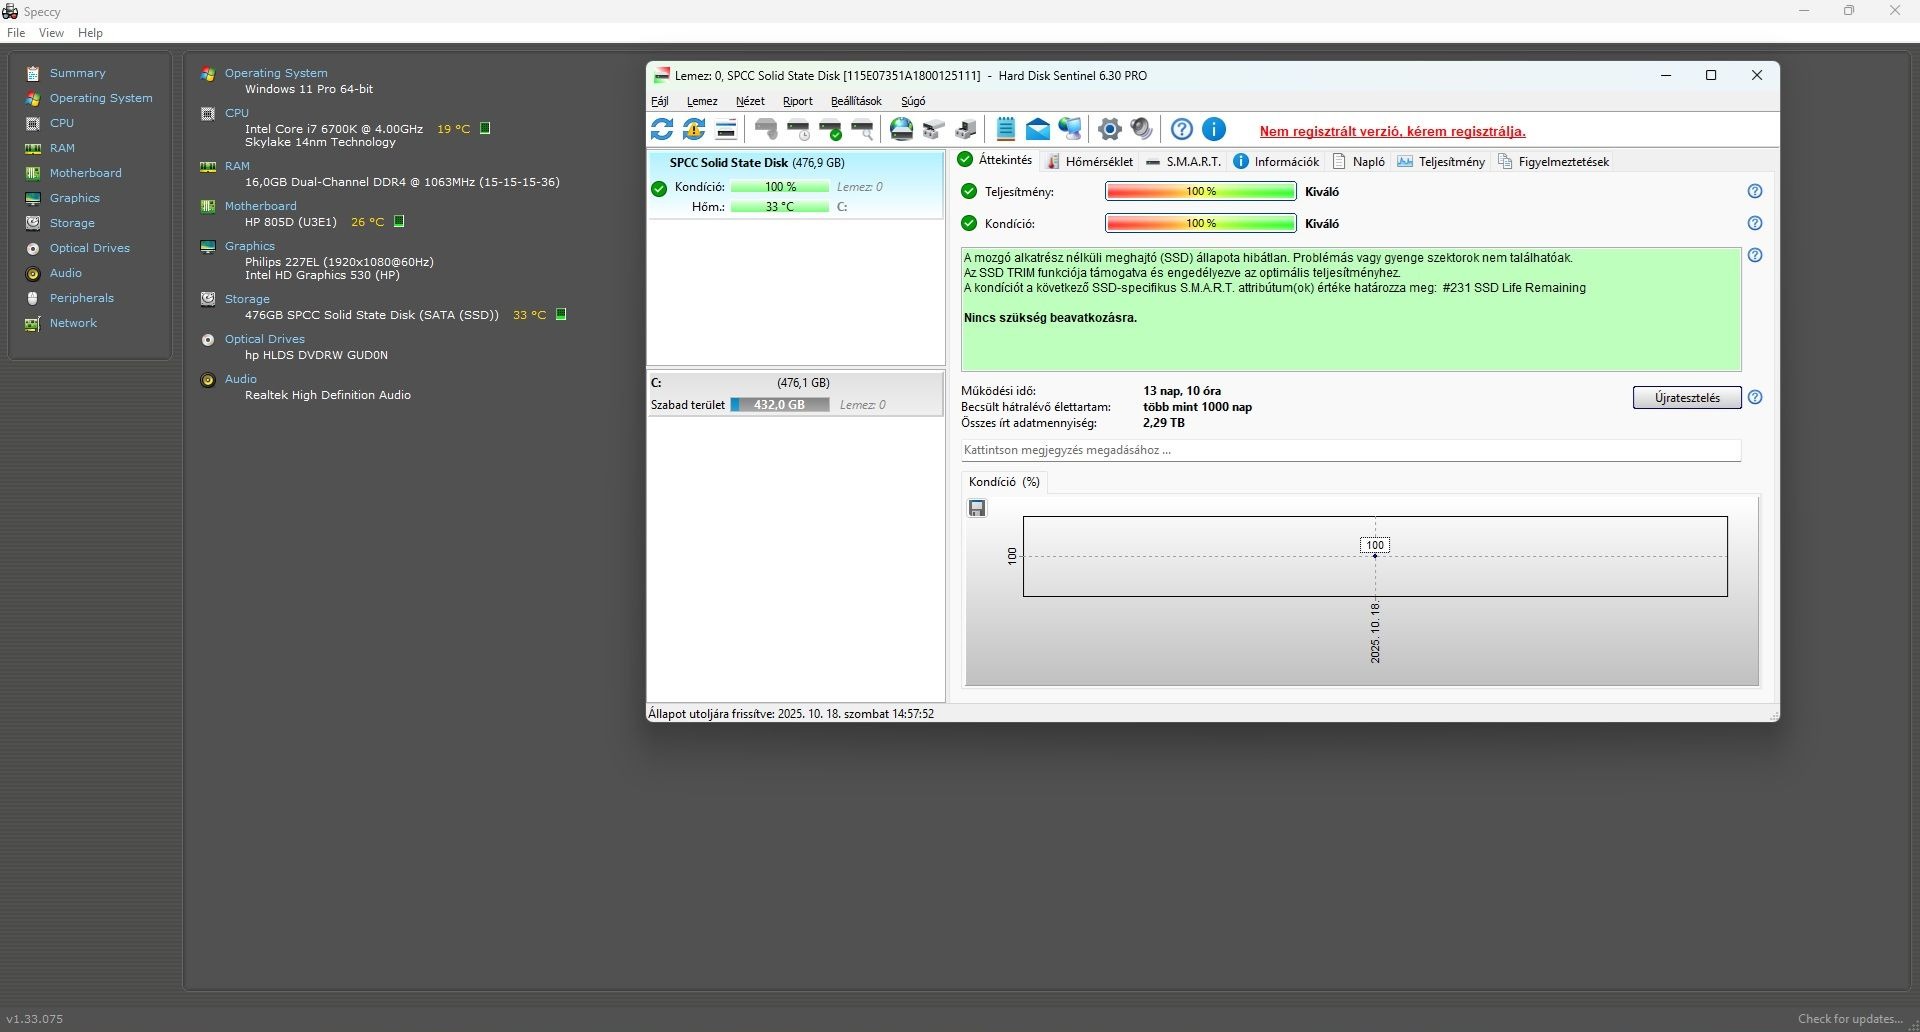This screenshot has width=1920, height=1032.
Task: Click the drive with tower toolbar icon
Action: (966, 129)
